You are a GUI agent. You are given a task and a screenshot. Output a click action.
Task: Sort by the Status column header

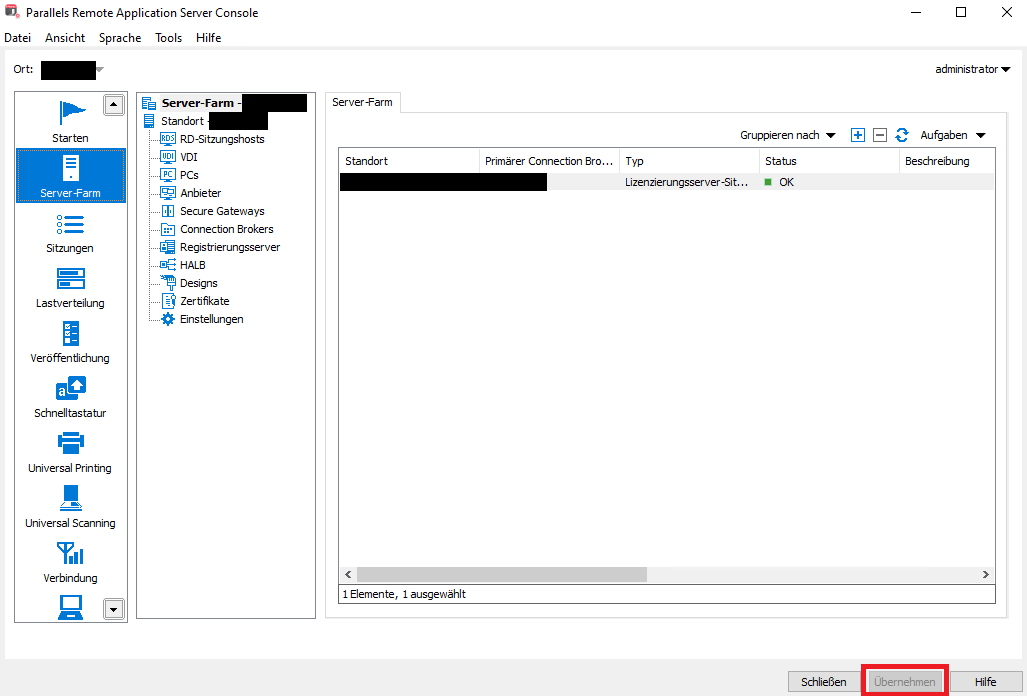[x=830, y=161]
